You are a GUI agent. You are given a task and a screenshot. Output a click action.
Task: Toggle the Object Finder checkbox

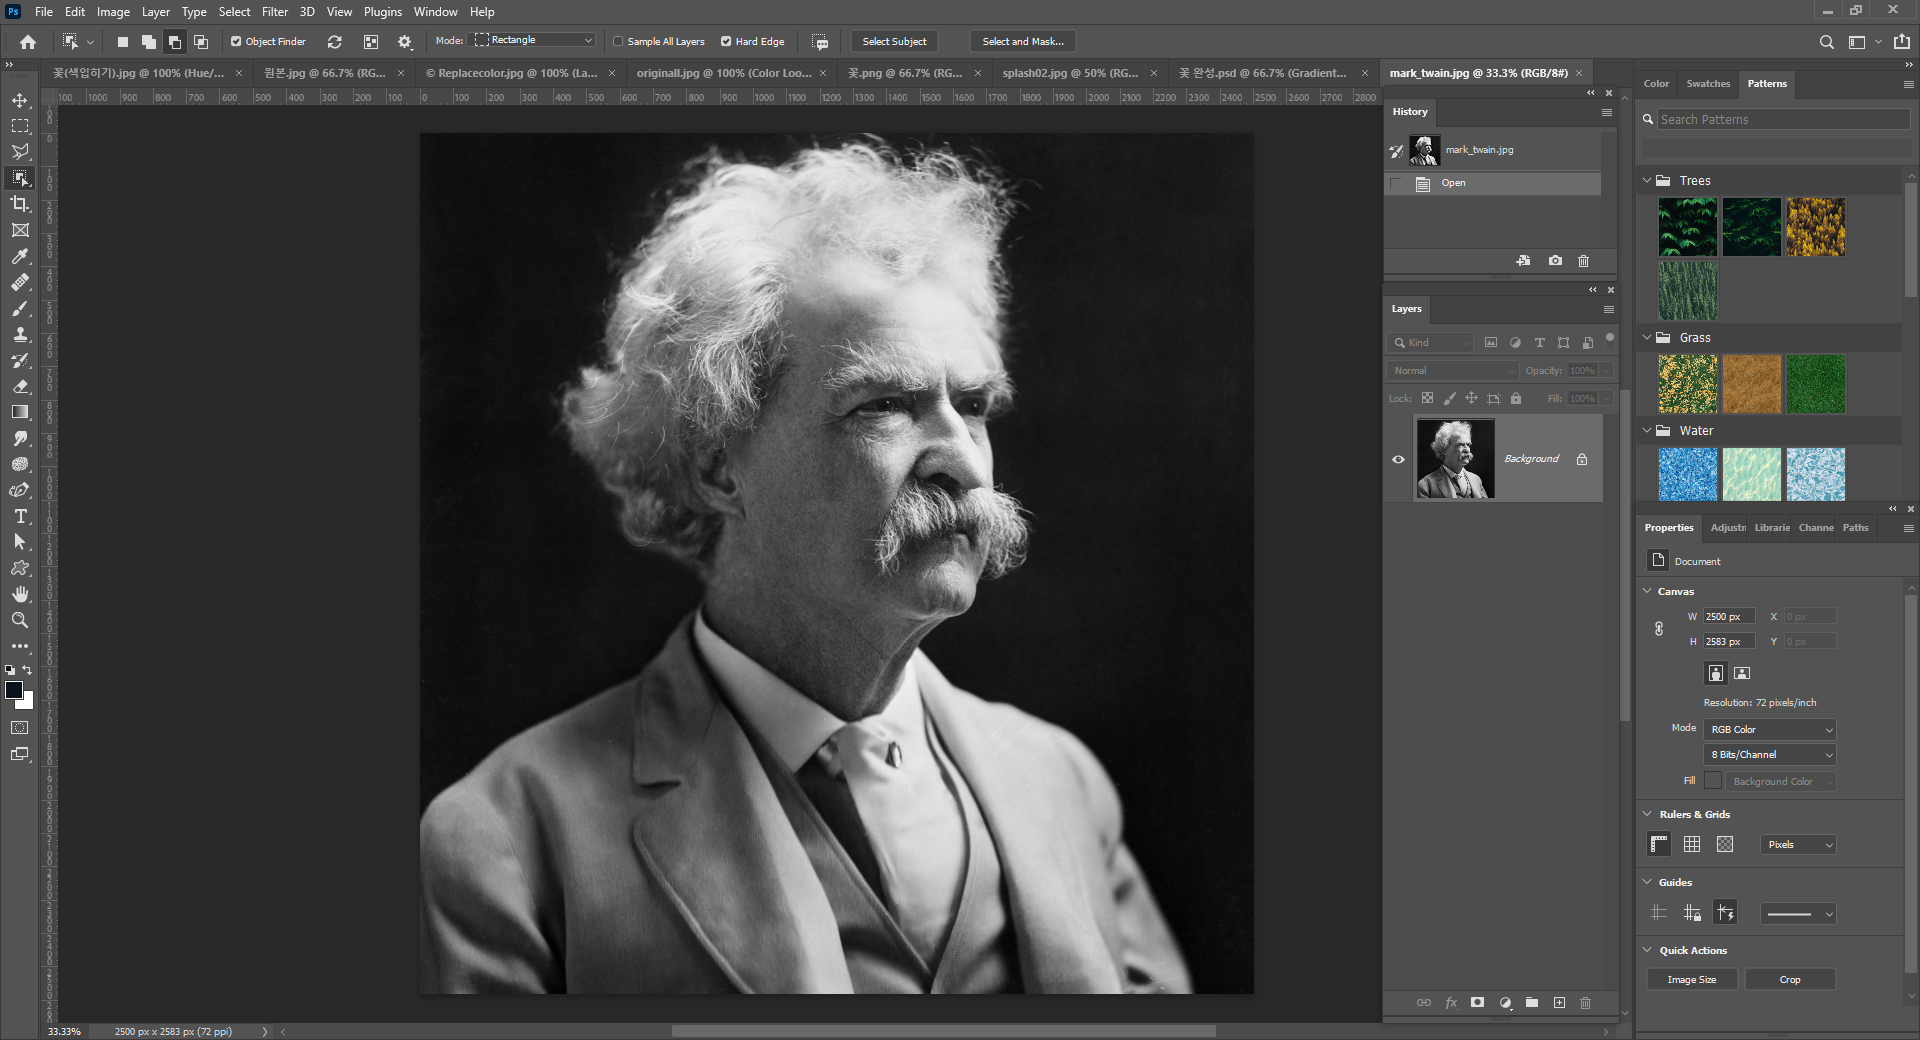point(236,42)
